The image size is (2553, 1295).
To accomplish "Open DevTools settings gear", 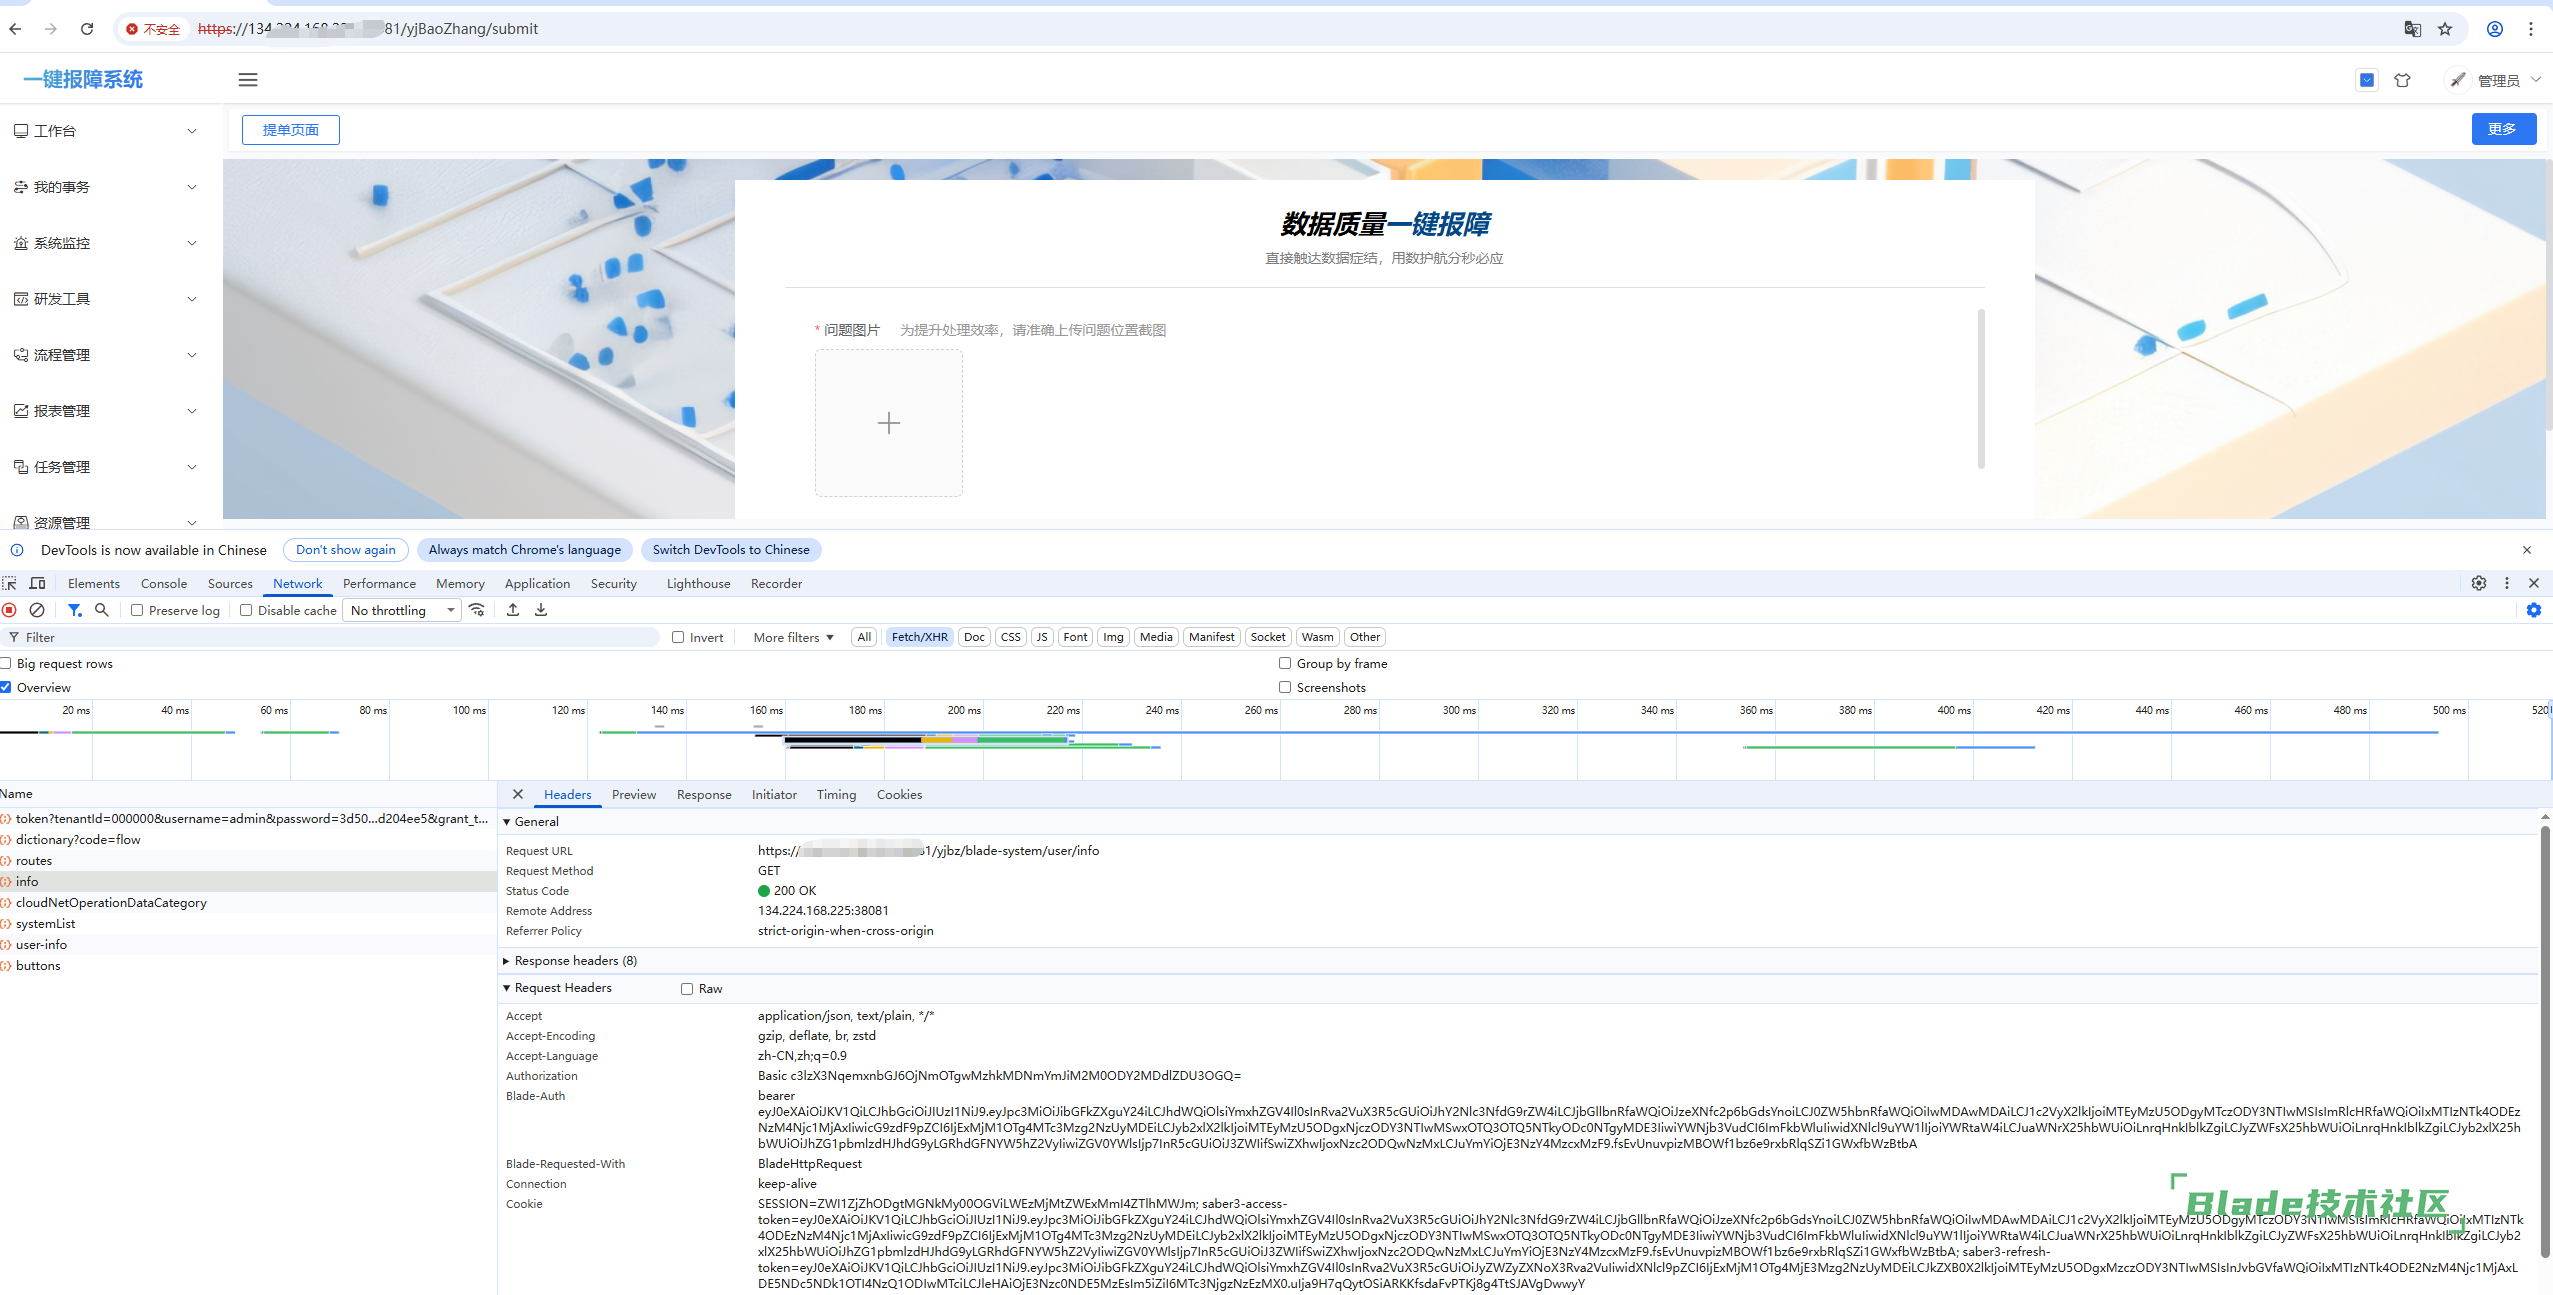I will point(2478,583).
